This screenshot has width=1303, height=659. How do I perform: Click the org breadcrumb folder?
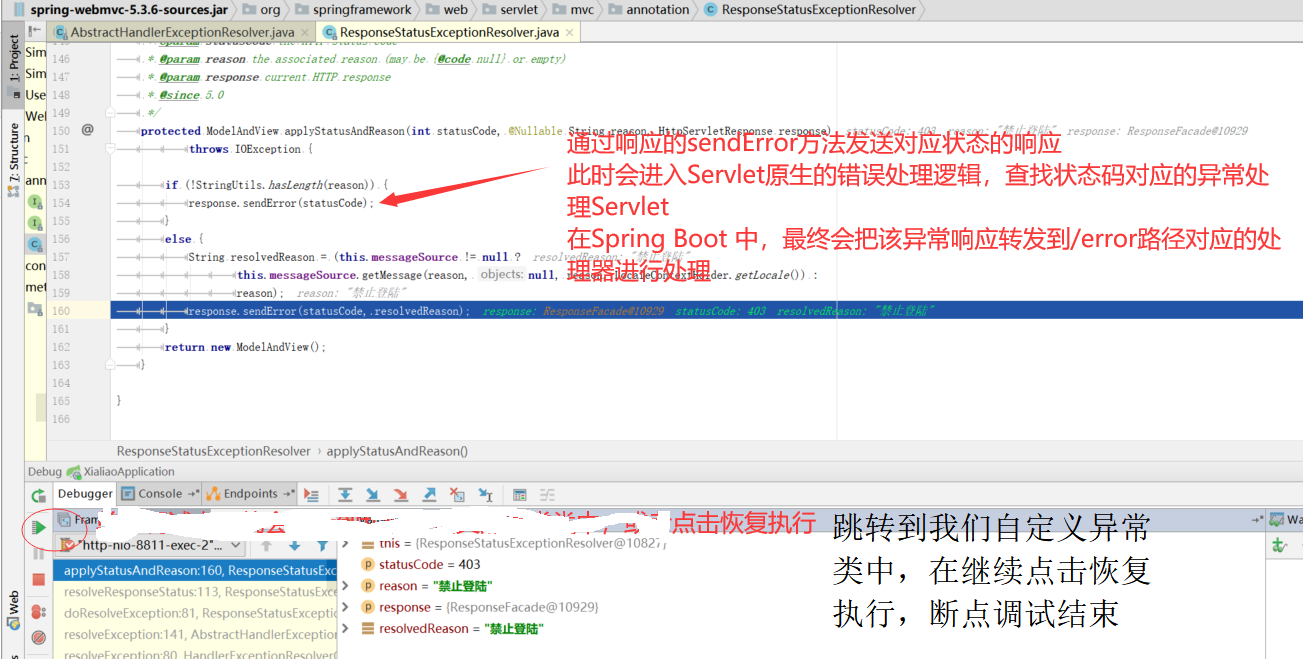coord(263,9)
